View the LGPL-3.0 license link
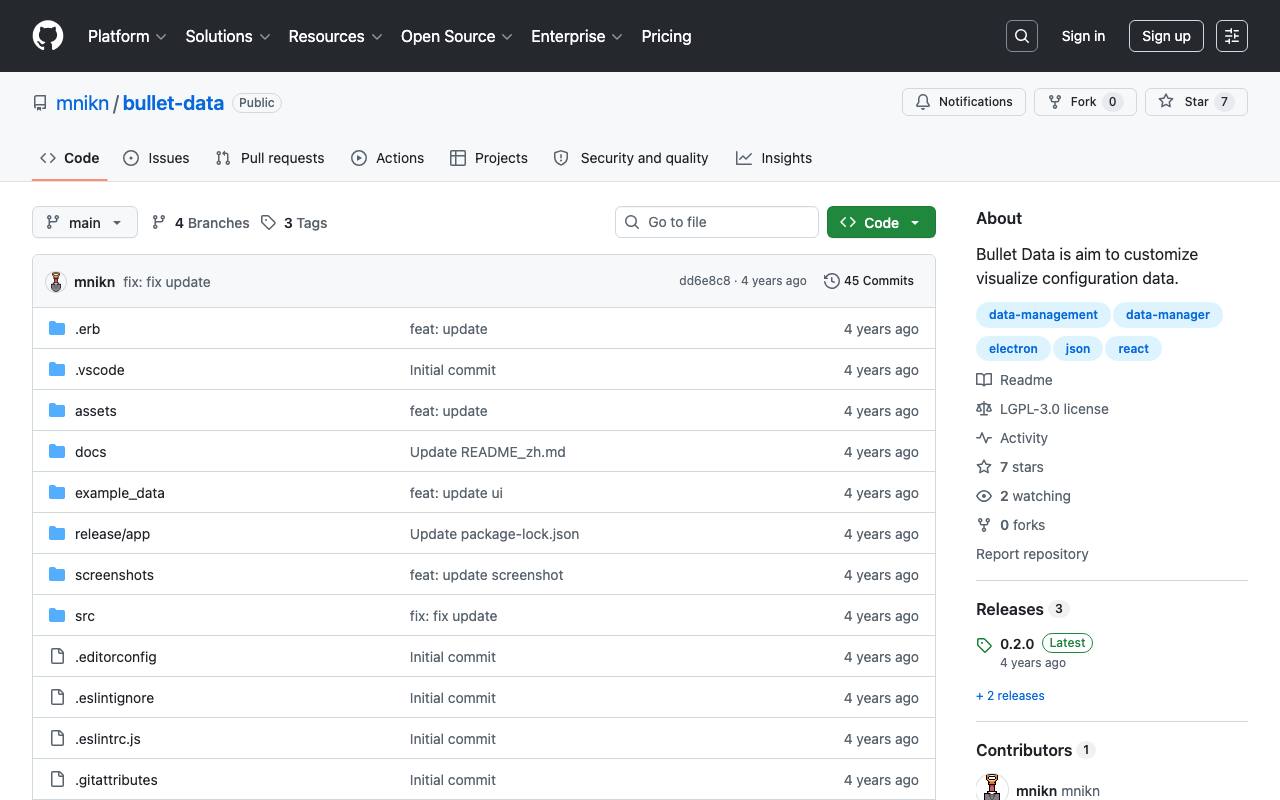This screenshot has width=1280, height=800. pos(1043,409)
